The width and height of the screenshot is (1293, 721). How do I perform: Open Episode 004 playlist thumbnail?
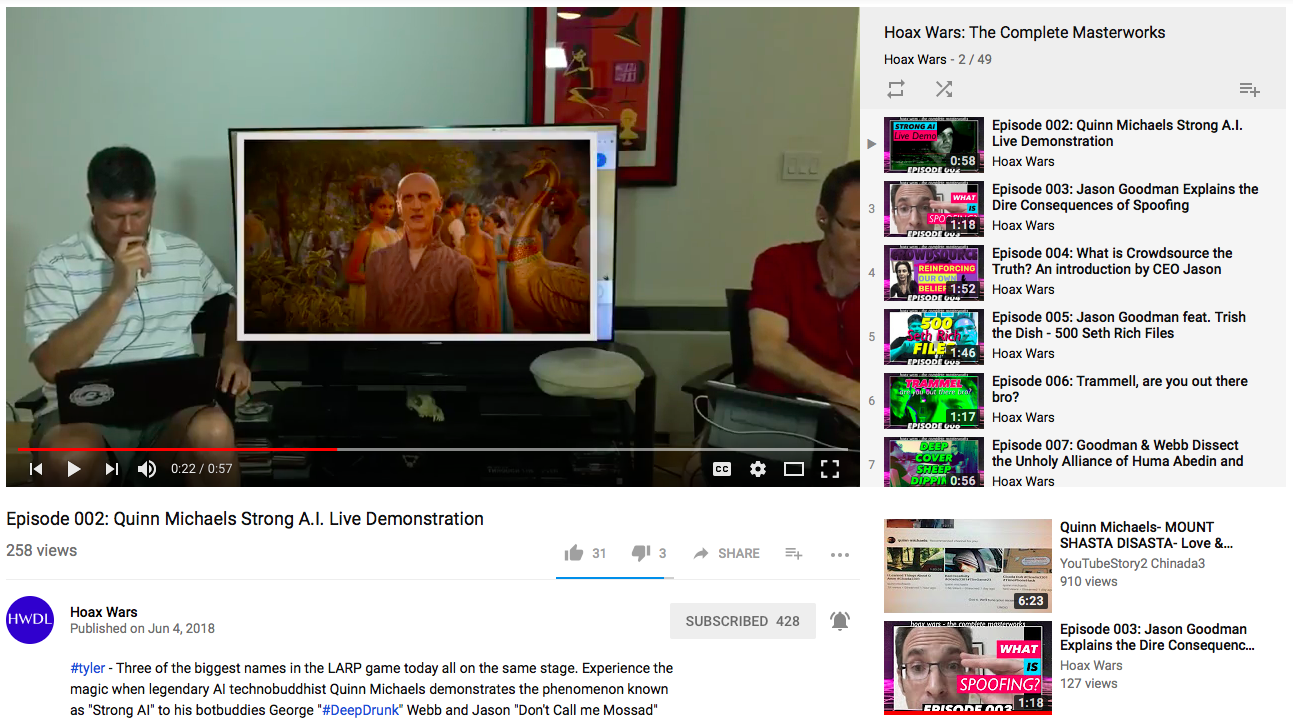click(x=934, y=272)
